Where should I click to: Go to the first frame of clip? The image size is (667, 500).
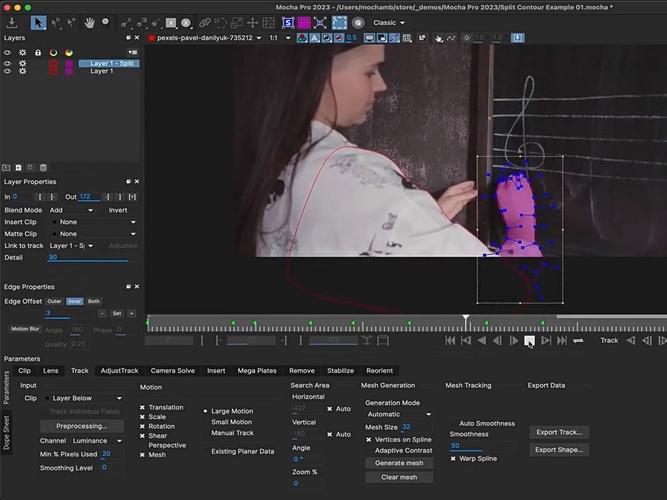coord(450,340)
